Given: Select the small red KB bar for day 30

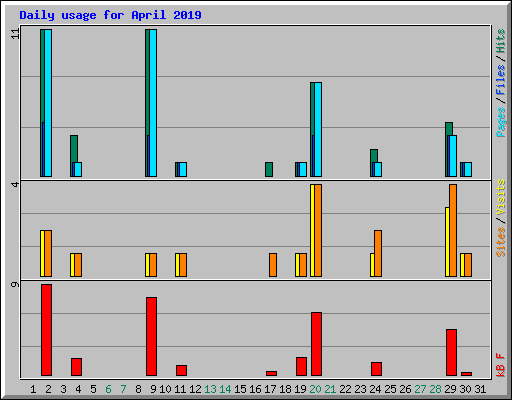Looking at the screenshot, I should (x=467, y=374).
